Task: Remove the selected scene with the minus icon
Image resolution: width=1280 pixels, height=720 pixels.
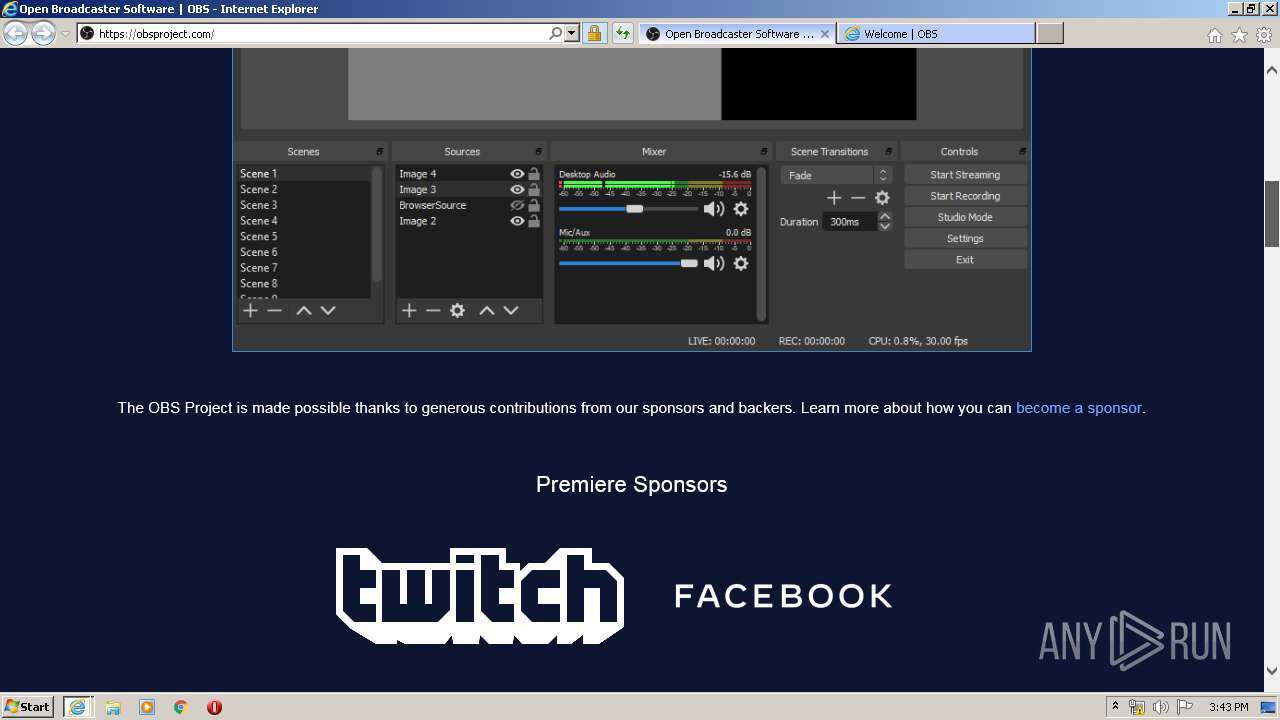Action: (274, 310)
